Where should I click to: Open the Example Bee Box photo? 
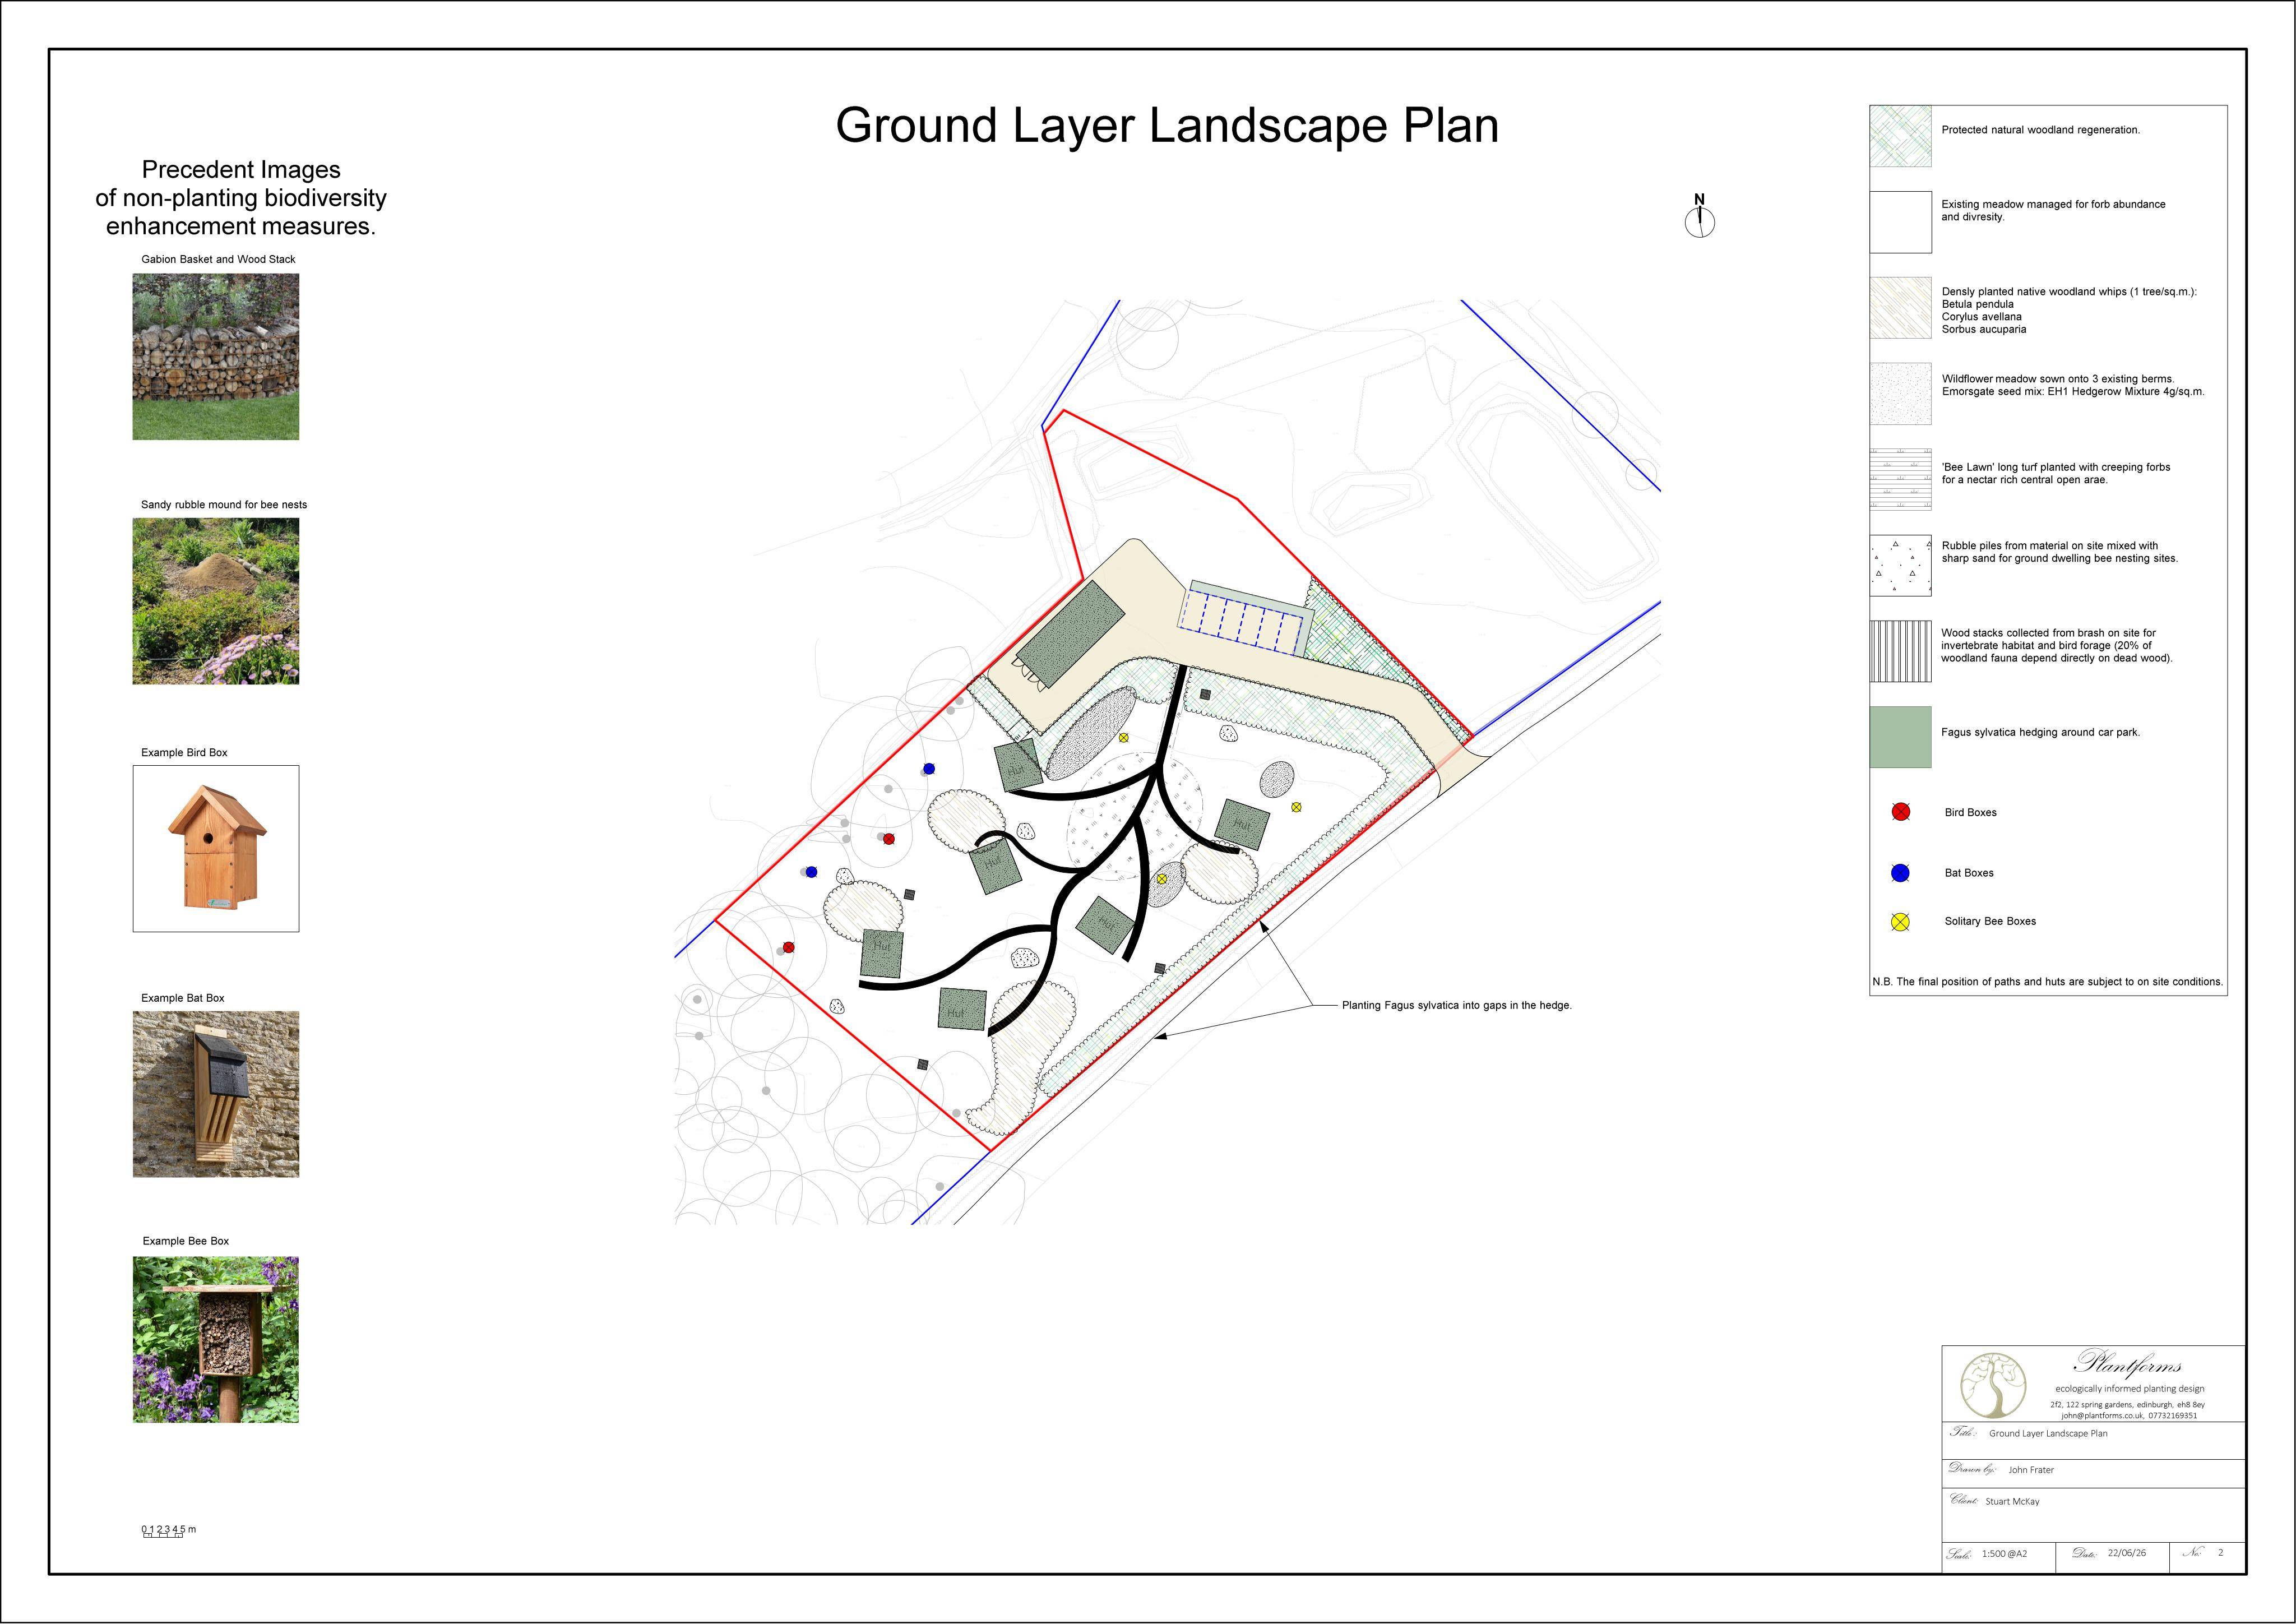[x=216, y=1340]
